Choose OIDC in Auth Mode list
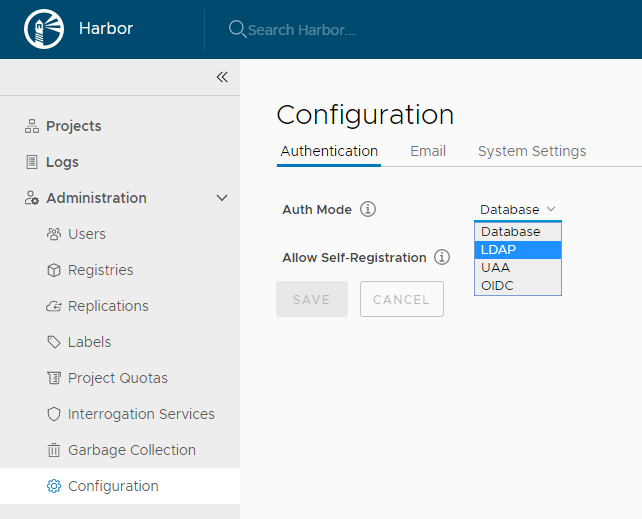This screenshot has width=642, height=519. click(x=518, y=286)
